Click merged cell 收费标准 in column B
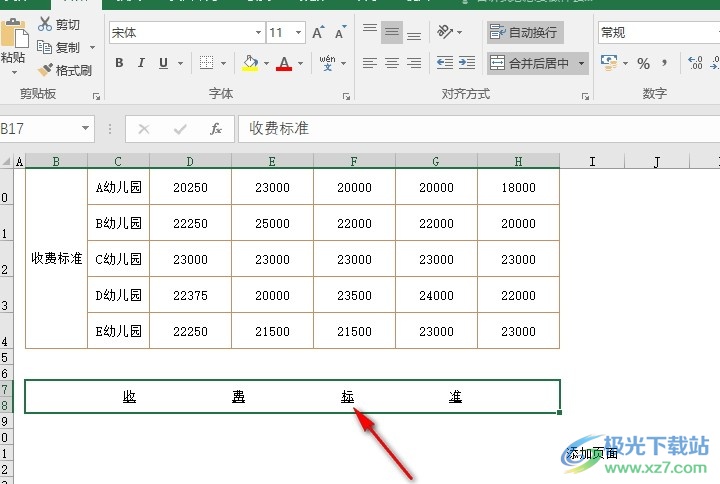Screen dimensions: 720x484 click(56, 259)
